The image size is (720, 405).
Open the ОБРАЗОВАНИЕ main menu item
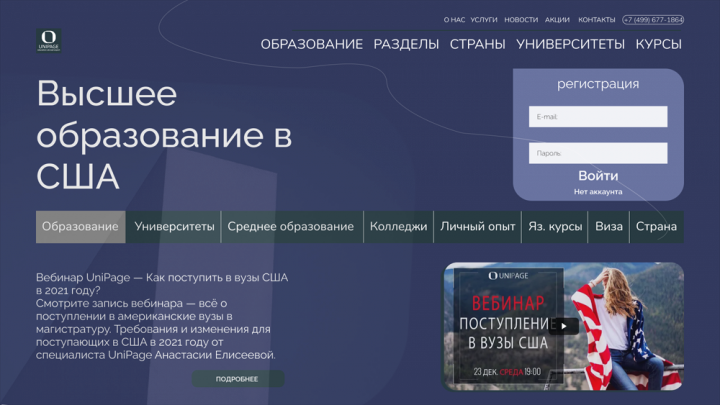tap(312, 44)
